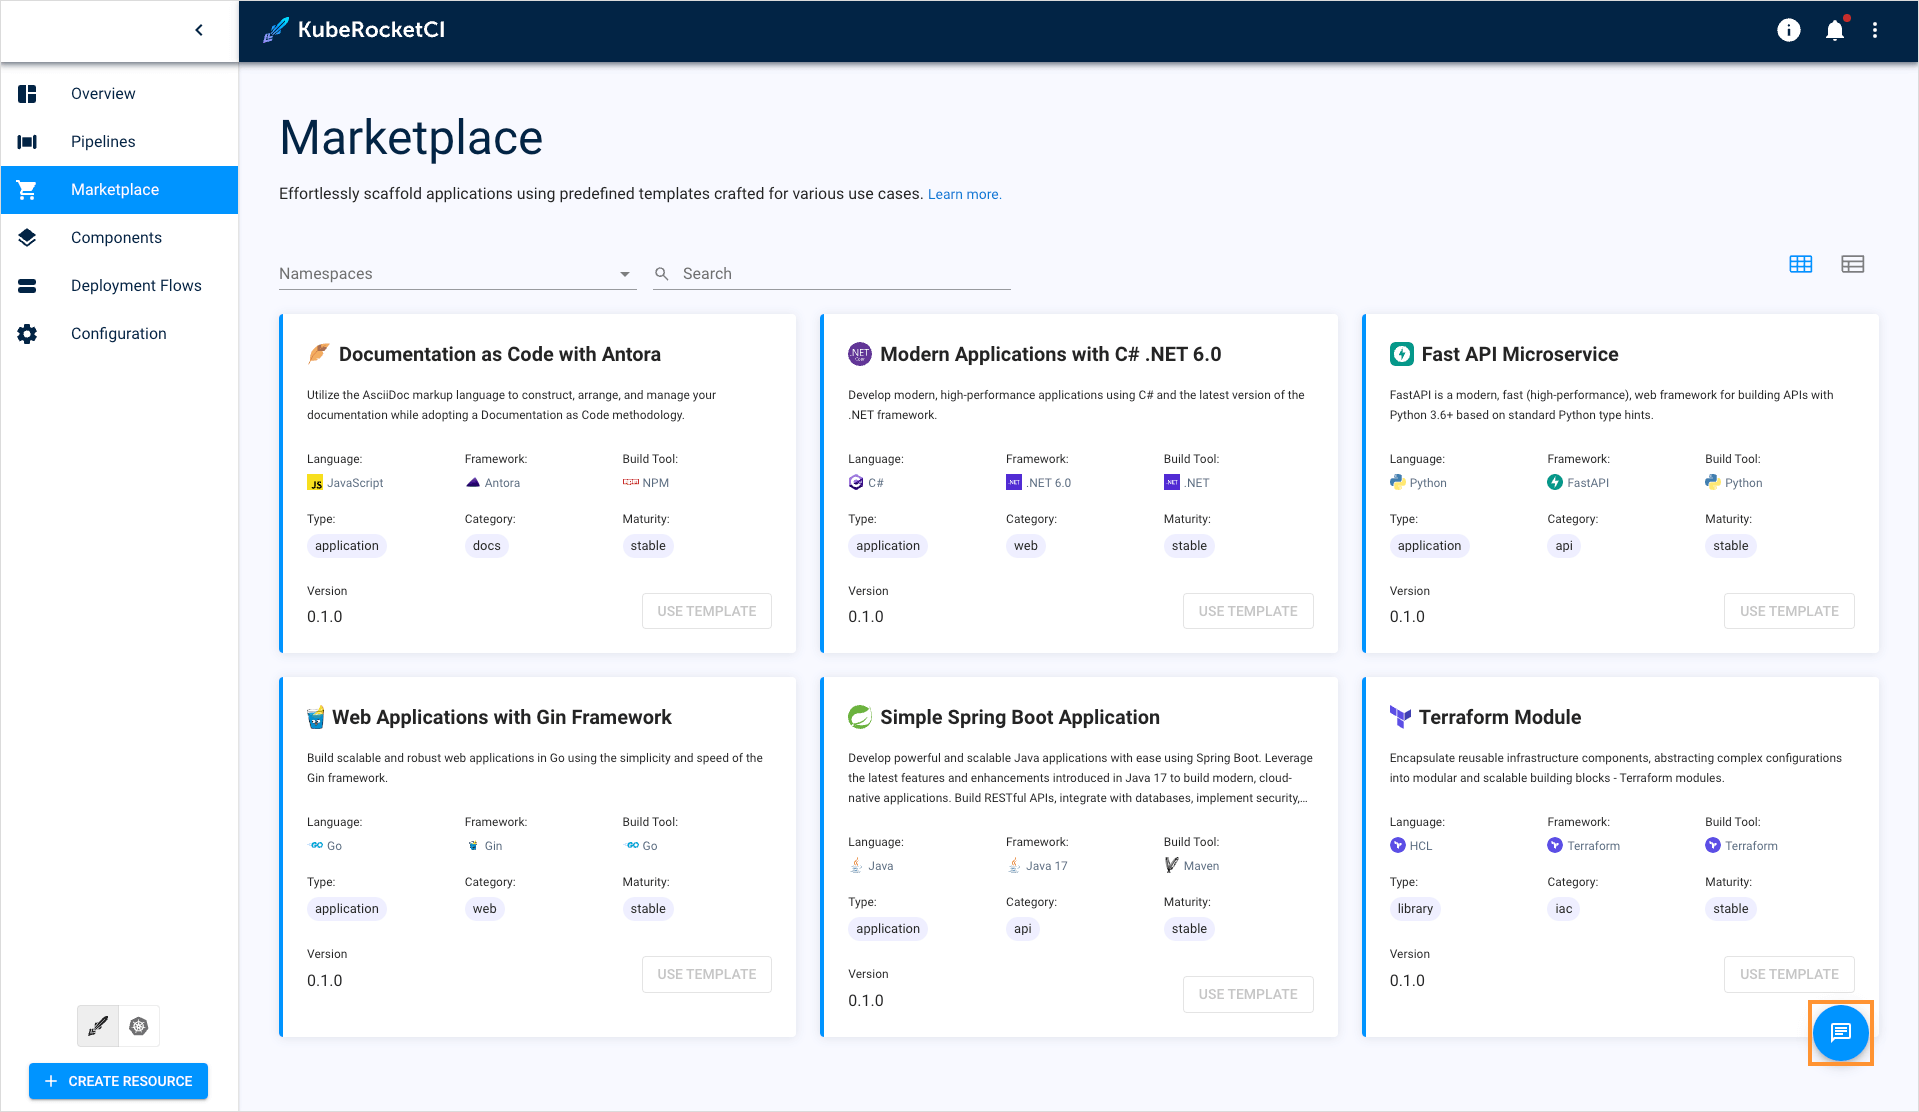Use template for Fast API Microservice
This screenshot has height=1112, width=1919.
pos(1788,611)
